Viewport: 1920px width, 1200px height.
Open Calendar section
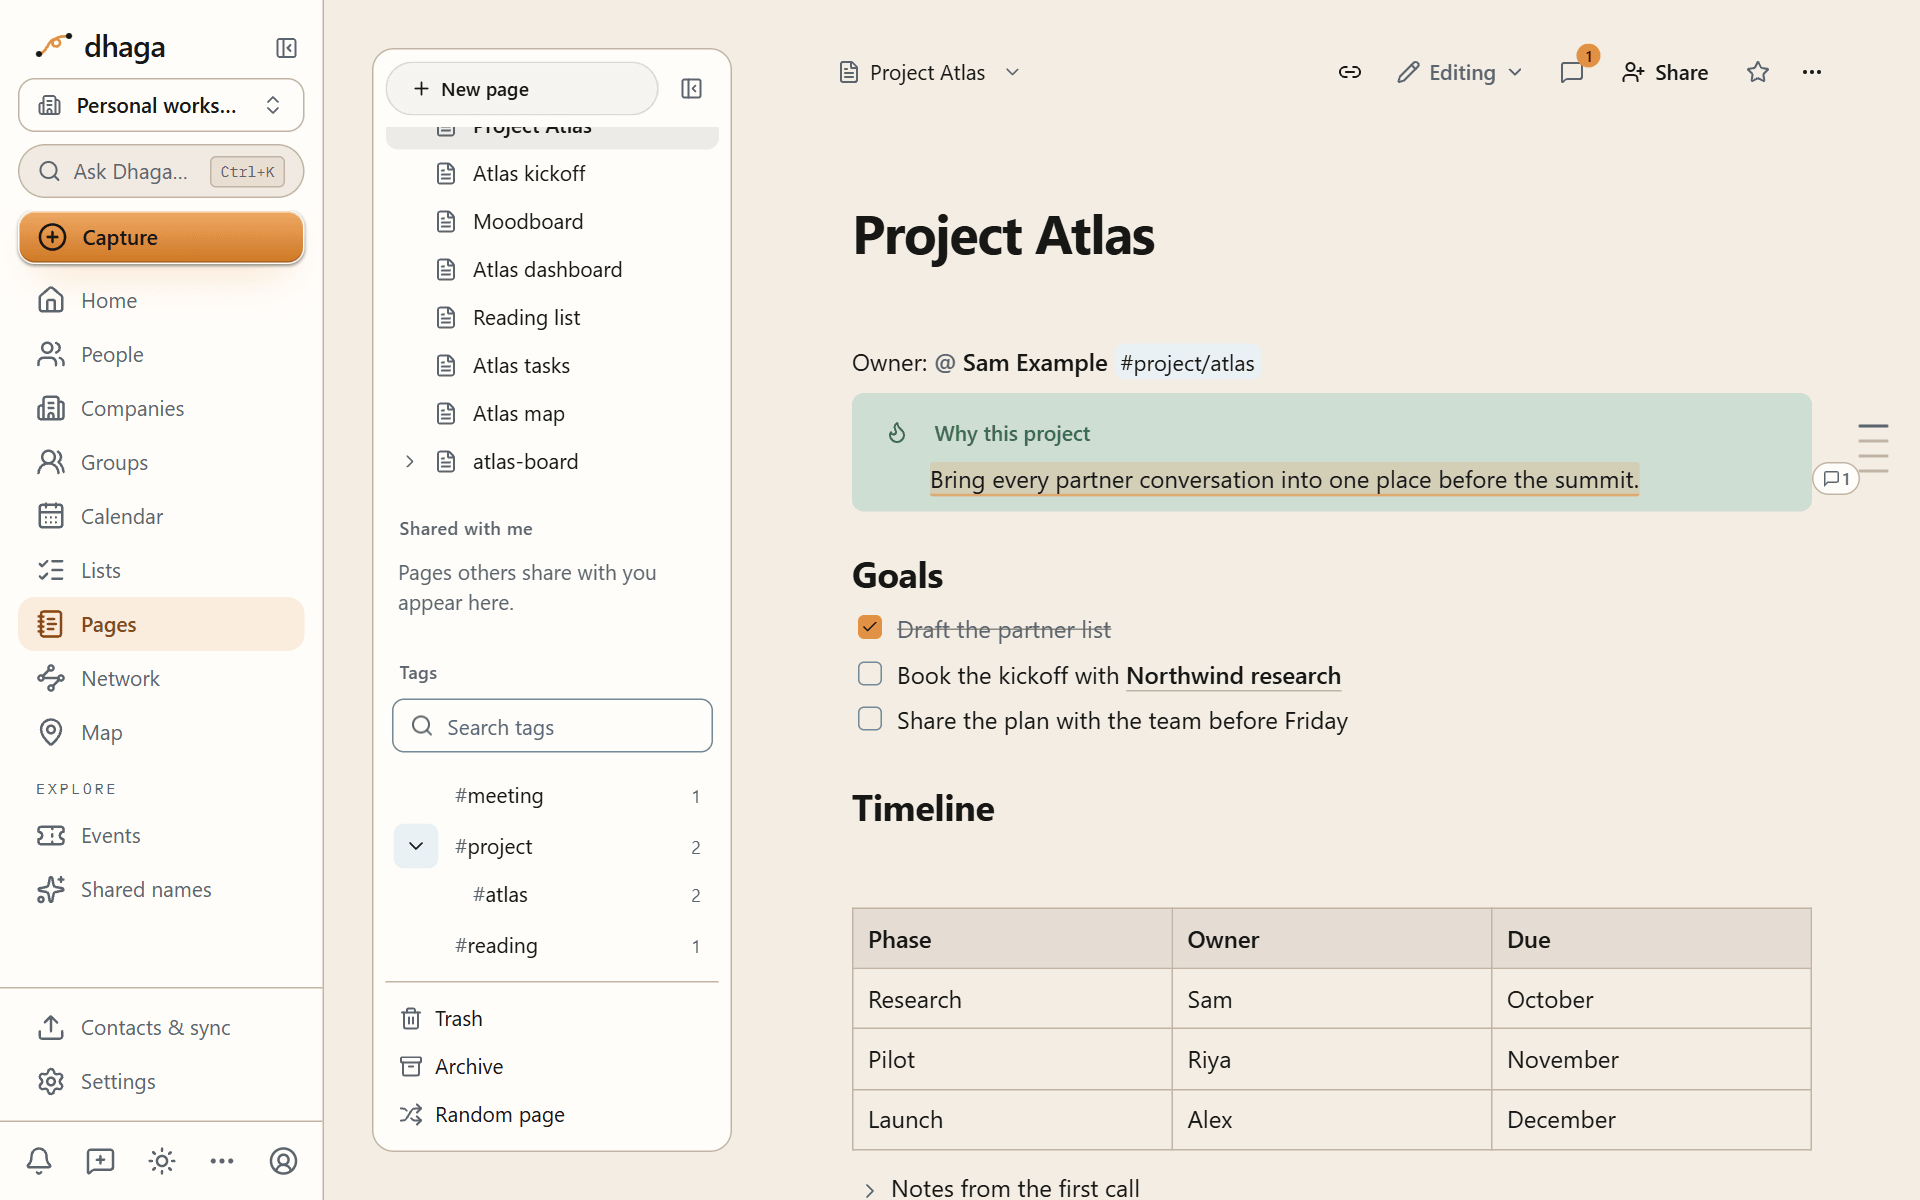161,516
